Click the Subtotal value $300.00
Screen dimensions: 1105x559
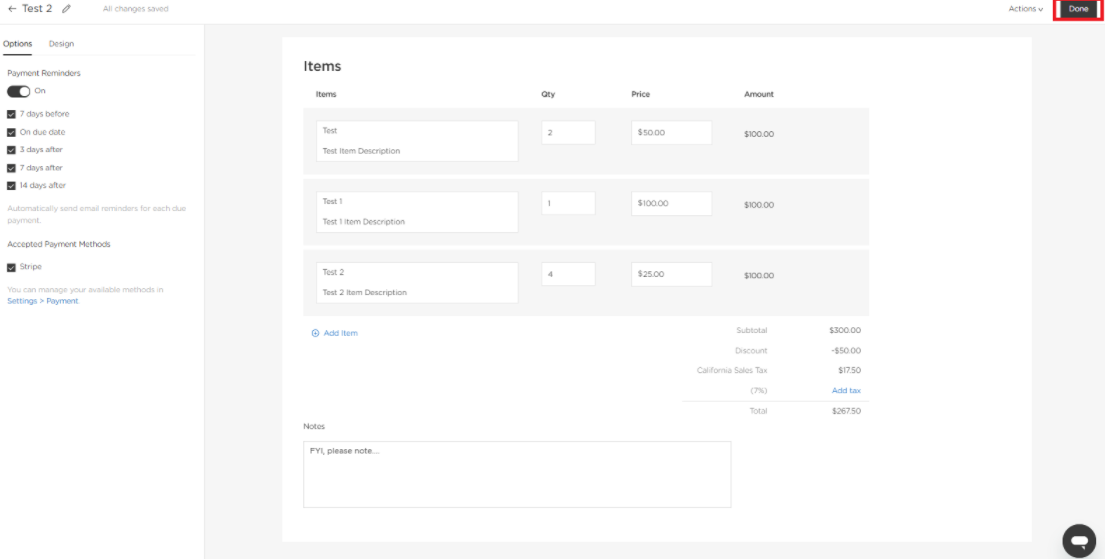coord(845,331)
